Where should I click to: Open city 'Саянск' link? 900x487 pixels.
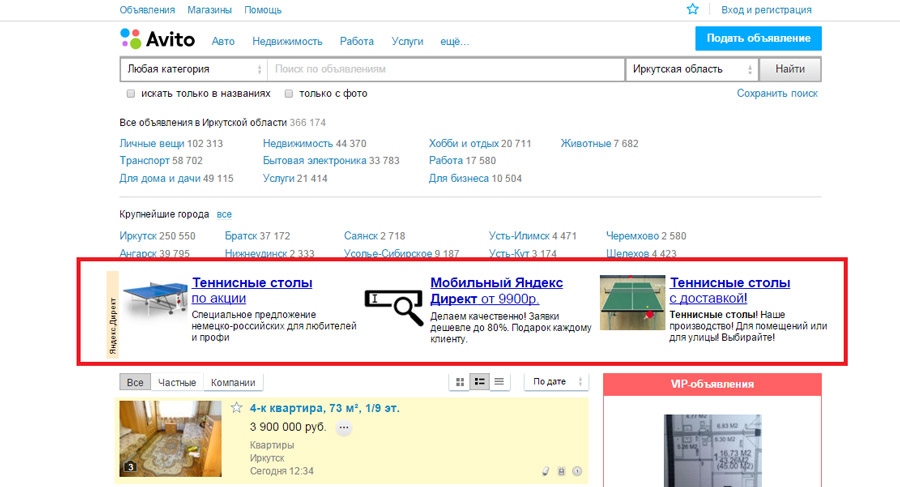click(x=361, y=236)
